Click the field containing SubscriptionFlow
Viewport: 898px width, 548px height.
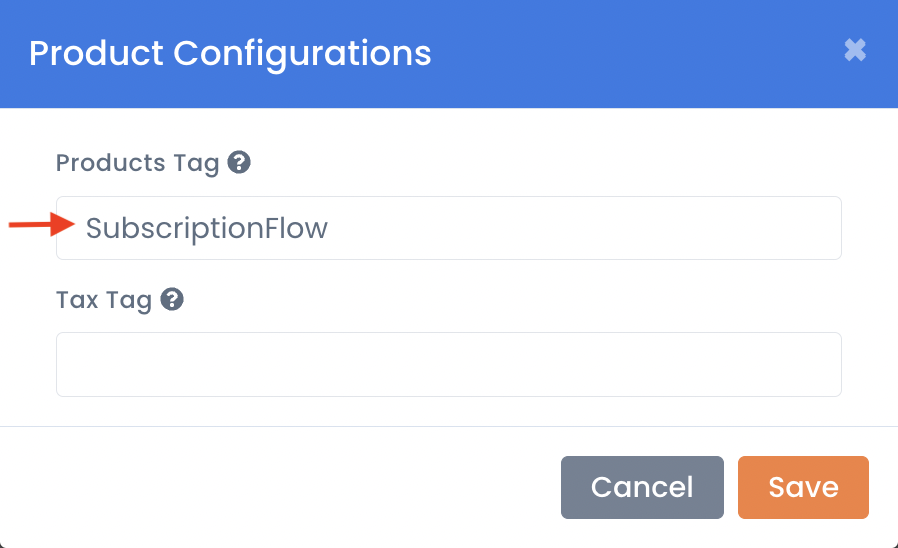point(448,228)
